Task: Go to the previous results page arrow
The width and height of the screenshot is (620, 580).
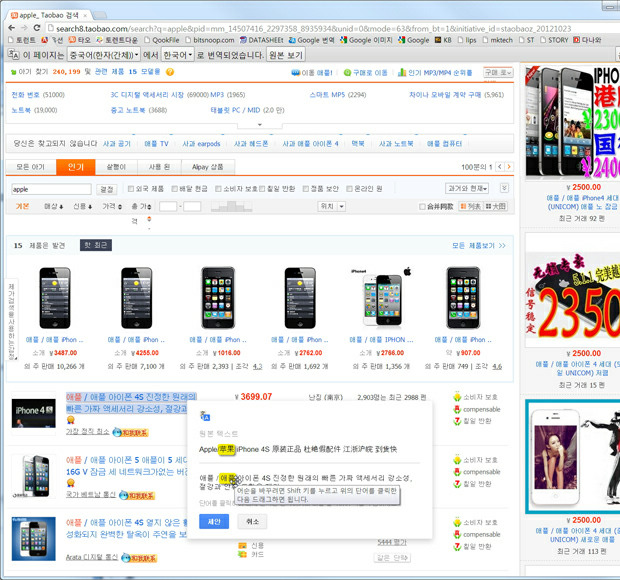Action: point(499,167)
